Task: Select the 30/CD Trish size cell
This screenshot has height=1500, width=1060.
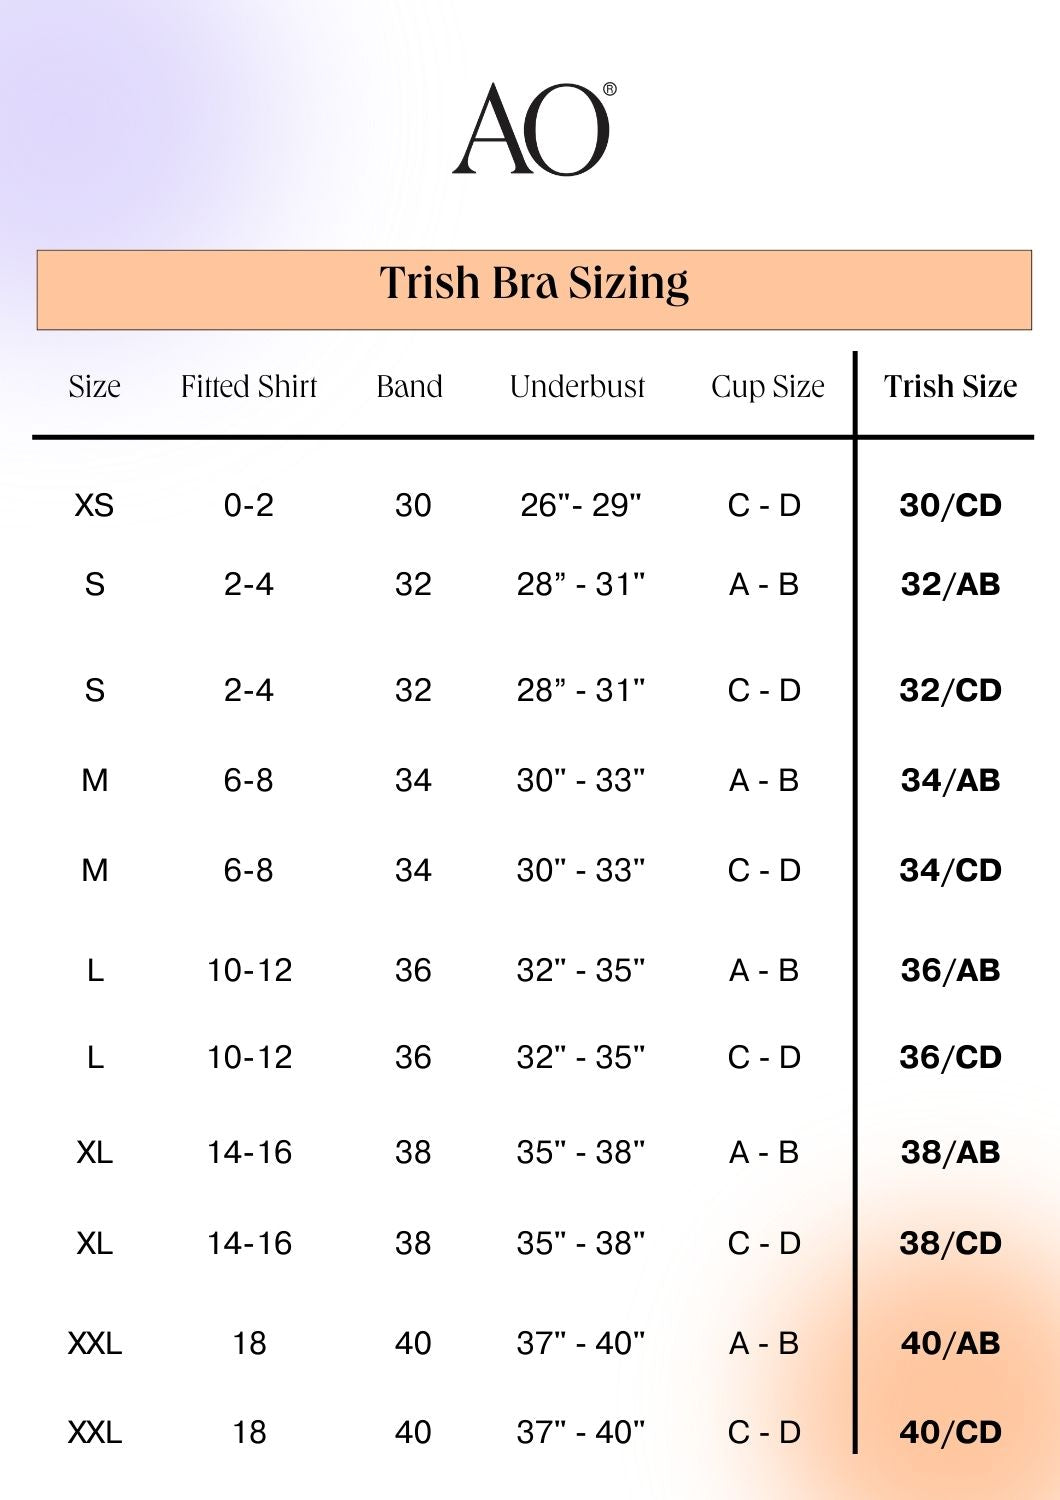Action: point(950,505)
